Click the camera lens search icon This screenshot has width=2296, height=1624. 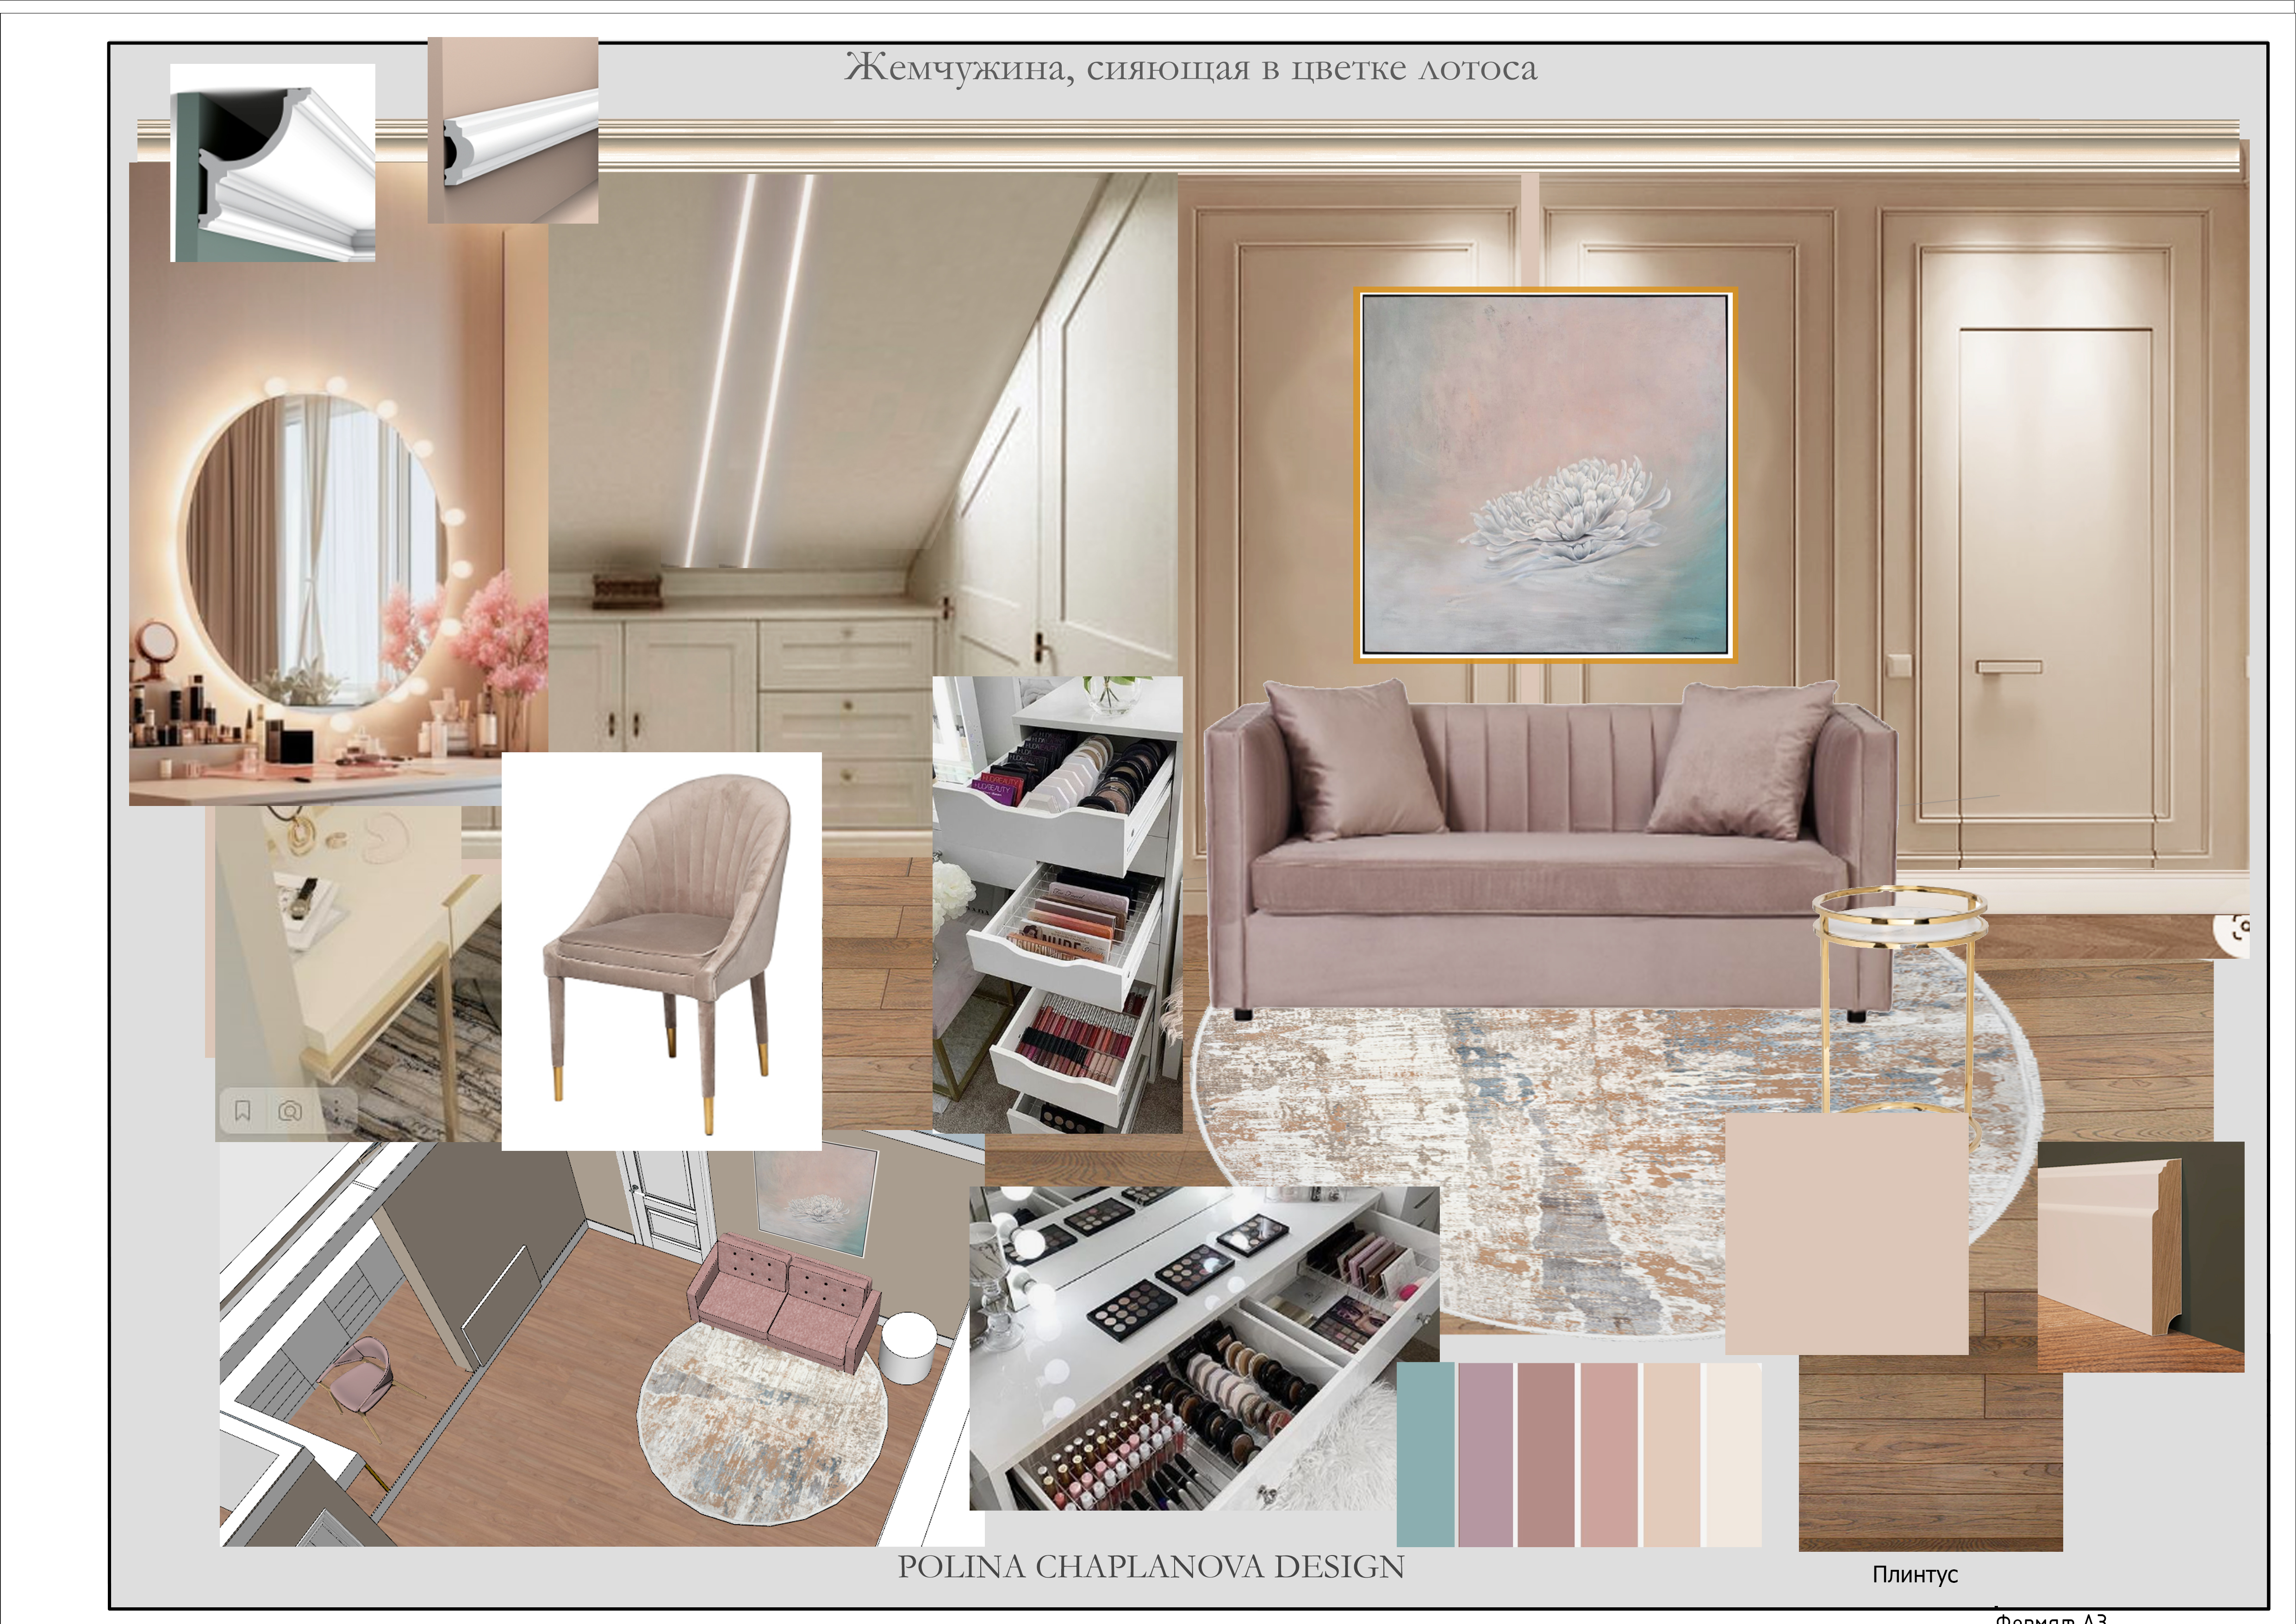(290, 1110)
